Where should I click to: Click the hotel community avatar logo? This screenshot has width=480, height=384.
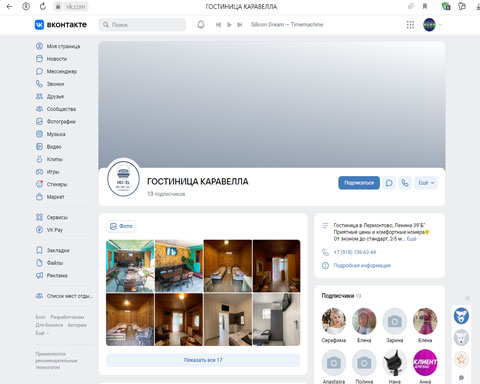[x=123, y=179]
